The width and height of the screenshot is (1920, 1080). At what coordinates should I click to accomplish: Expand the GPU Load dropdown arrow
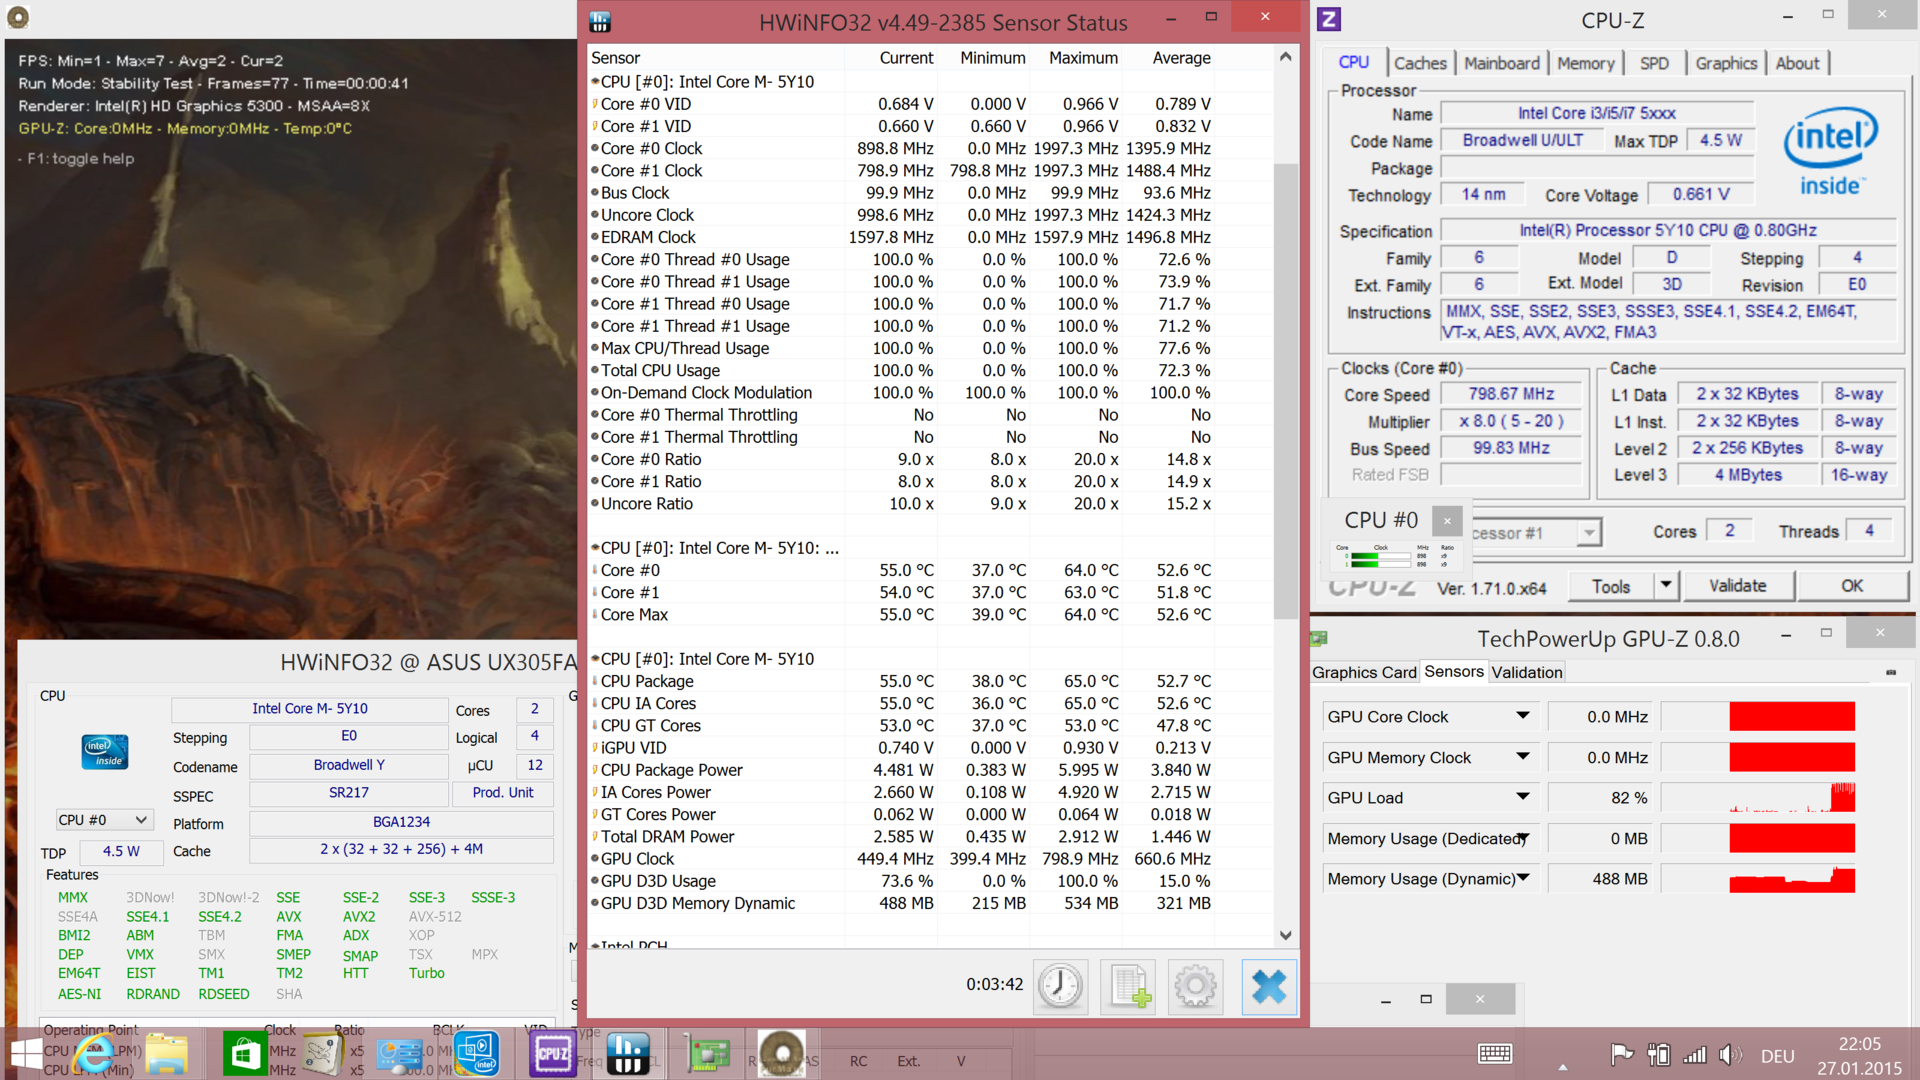[x=1522, y=797]
